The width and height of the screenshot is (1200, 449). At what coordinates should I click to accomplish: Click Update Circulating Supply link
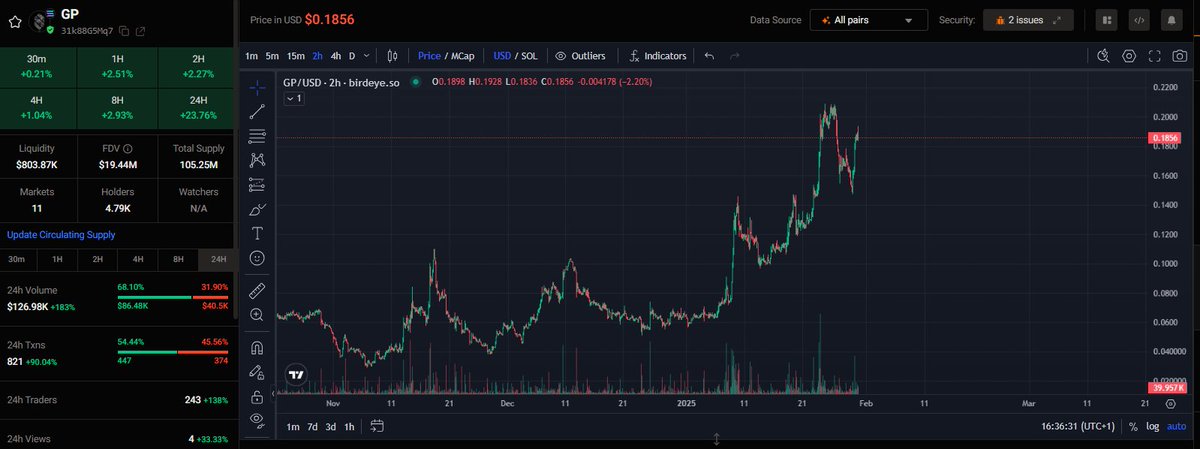point(61,234)
